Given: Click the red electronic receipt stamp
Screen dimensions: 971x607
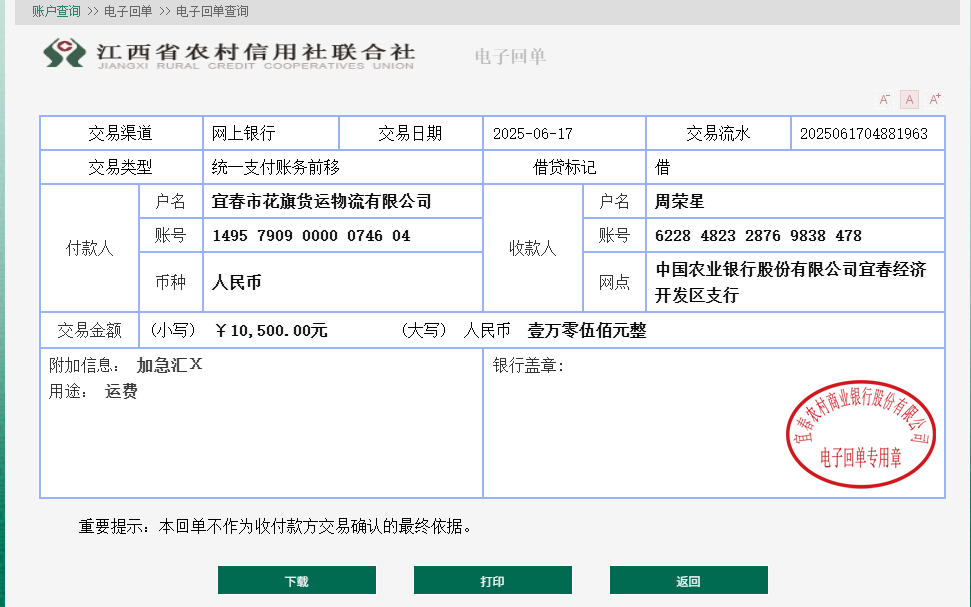Looking at the screenshot, I should pyautogui.click(x=861, y=434).
